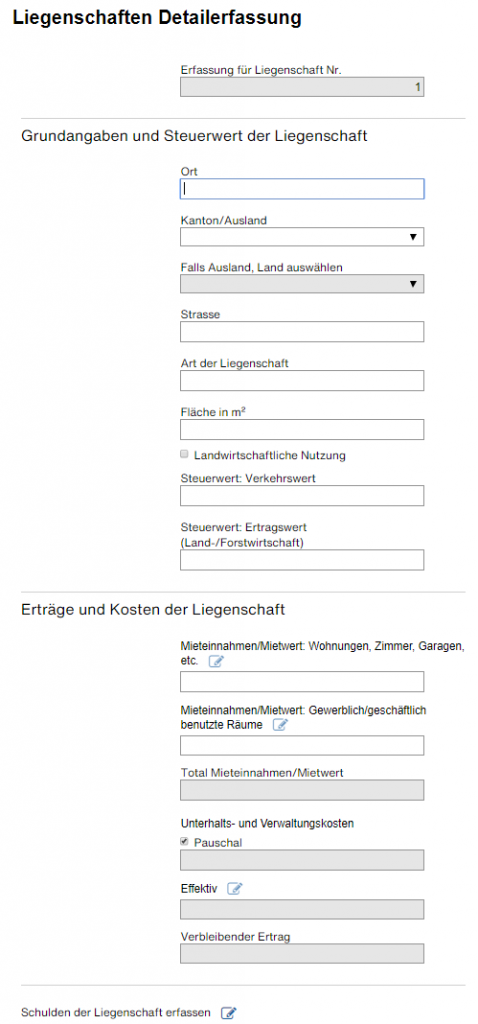Screen dimensions: 478x1024
Task: Click the Gewerblich/geschäftlich benutzte Räume amount field
Action: point(302,746)
